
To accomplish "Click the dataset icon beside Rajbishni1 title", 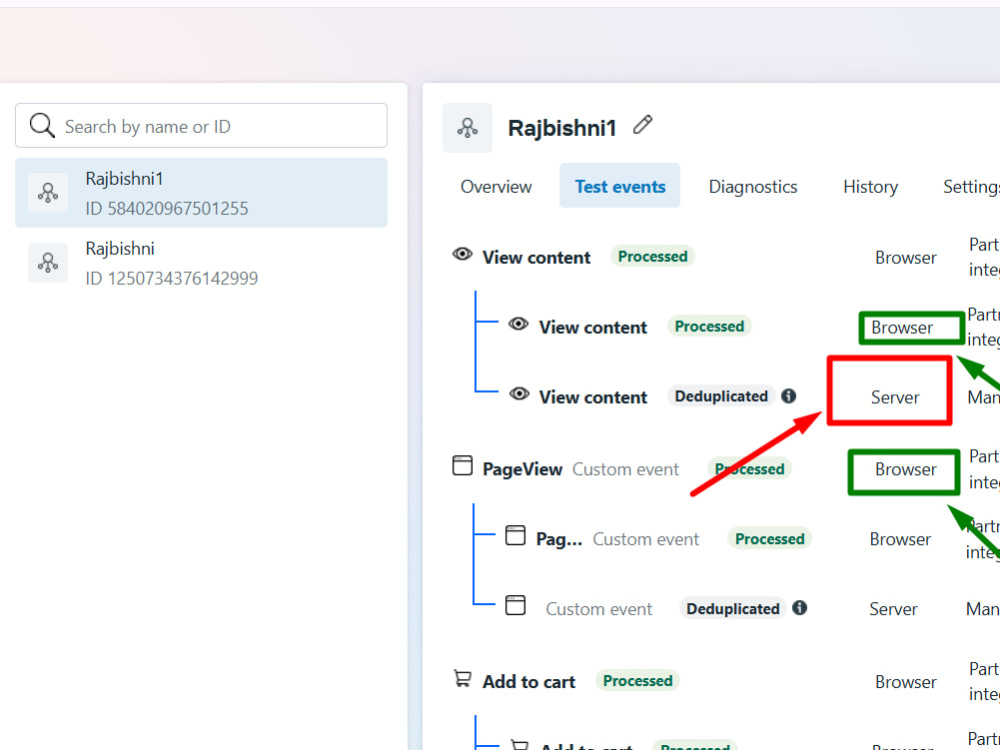I will point(467,128).
